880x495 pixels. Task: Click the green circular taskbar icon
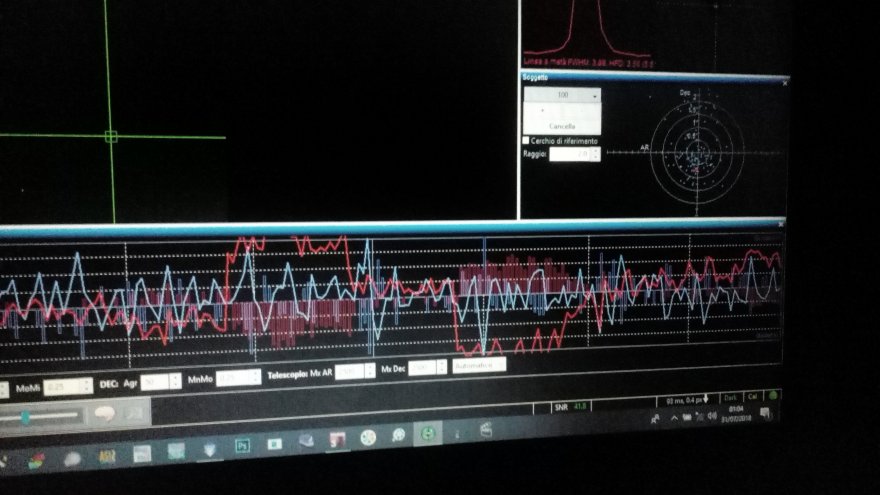tap(427, 434)
